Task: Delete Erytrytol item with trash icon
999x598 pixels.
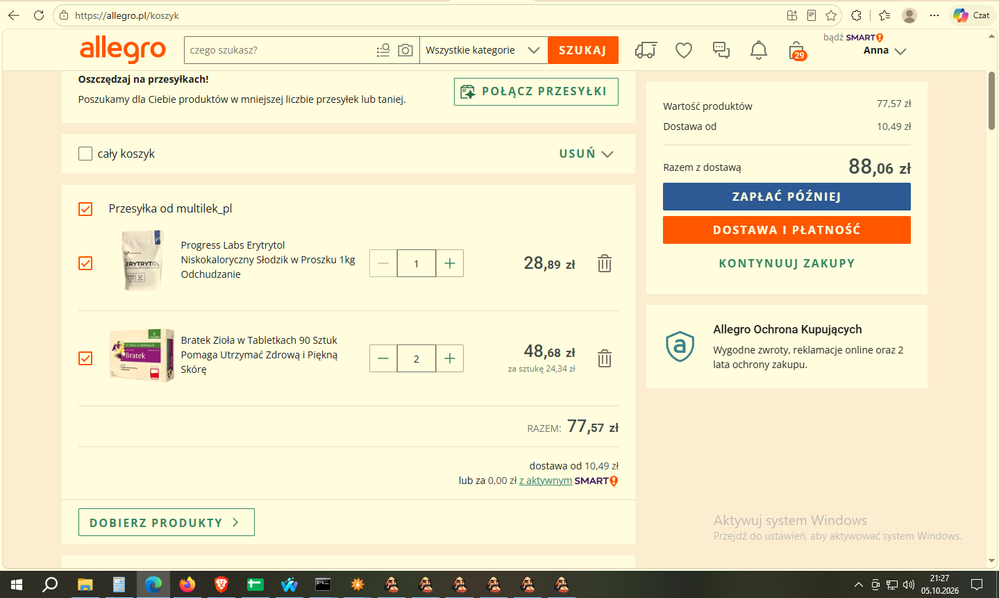Action: [x=605, y=263]
